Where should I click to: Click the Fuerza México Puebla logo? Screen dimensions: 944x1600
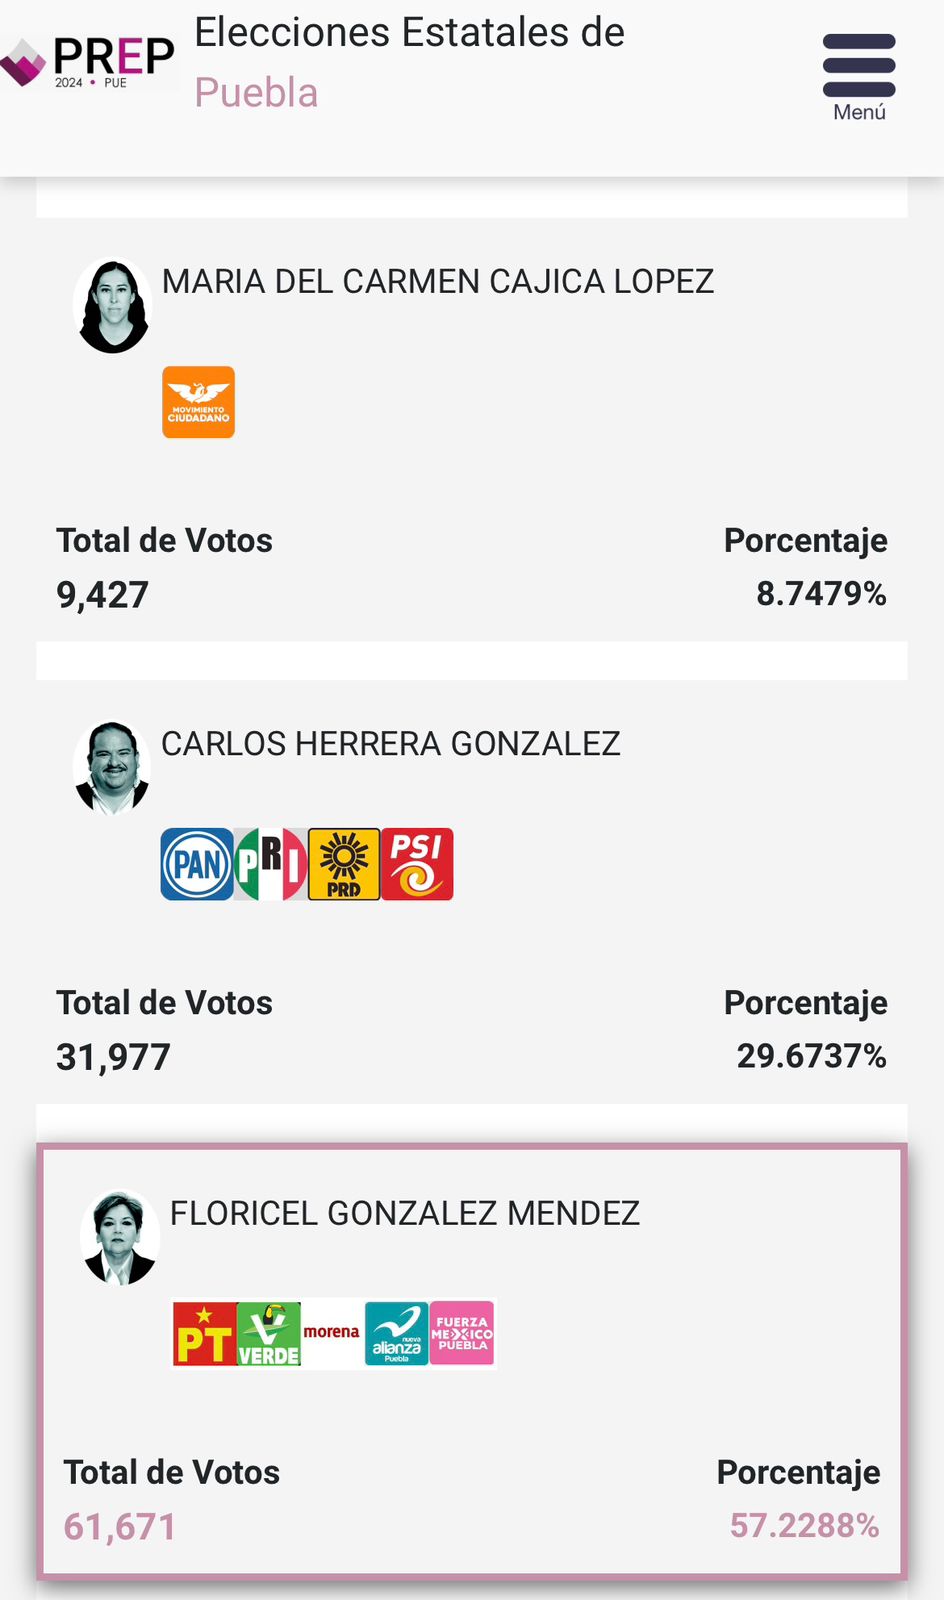pos(462,1334)
